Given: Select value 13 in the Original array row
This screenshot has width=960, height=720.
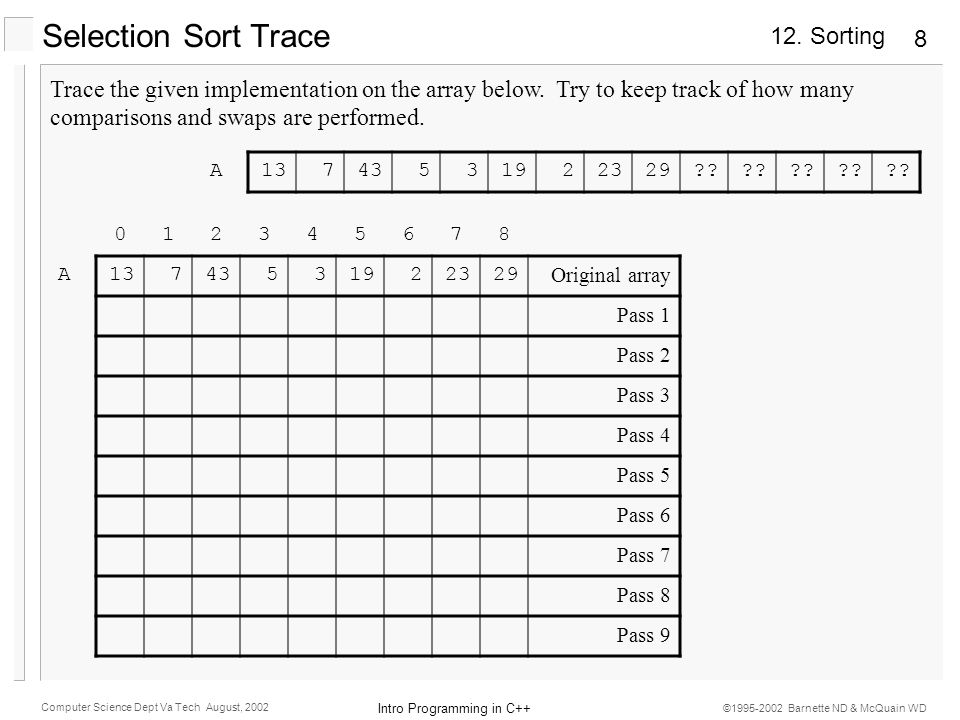Looking at the screenshot, I should coord(120,276).
